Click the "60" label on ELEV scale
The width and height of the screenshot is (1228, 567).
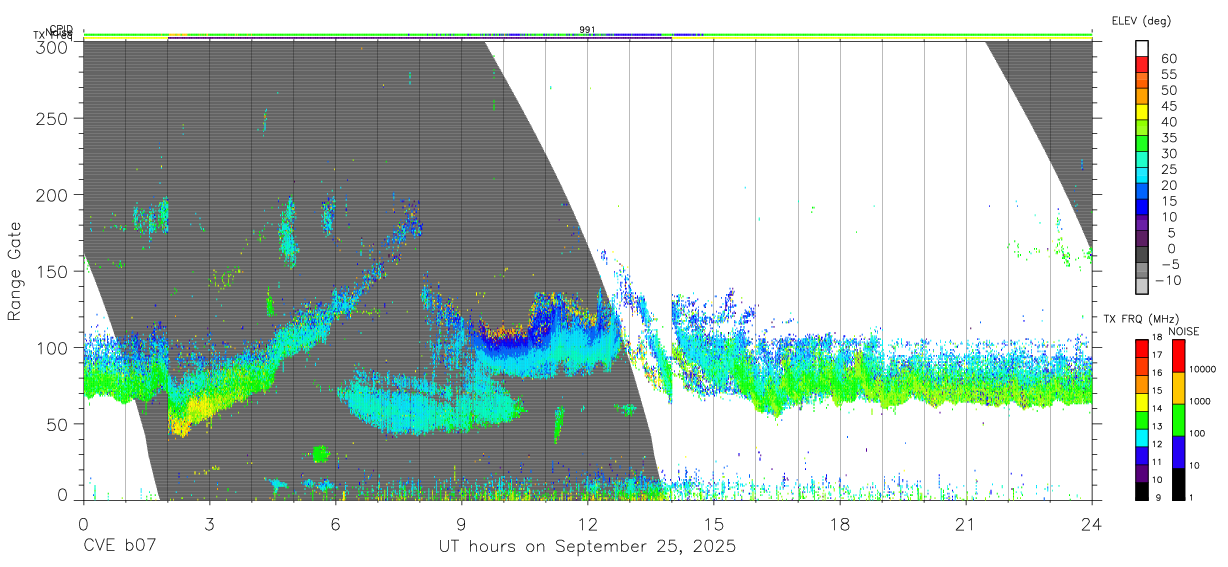click(x=1168, y=59)
